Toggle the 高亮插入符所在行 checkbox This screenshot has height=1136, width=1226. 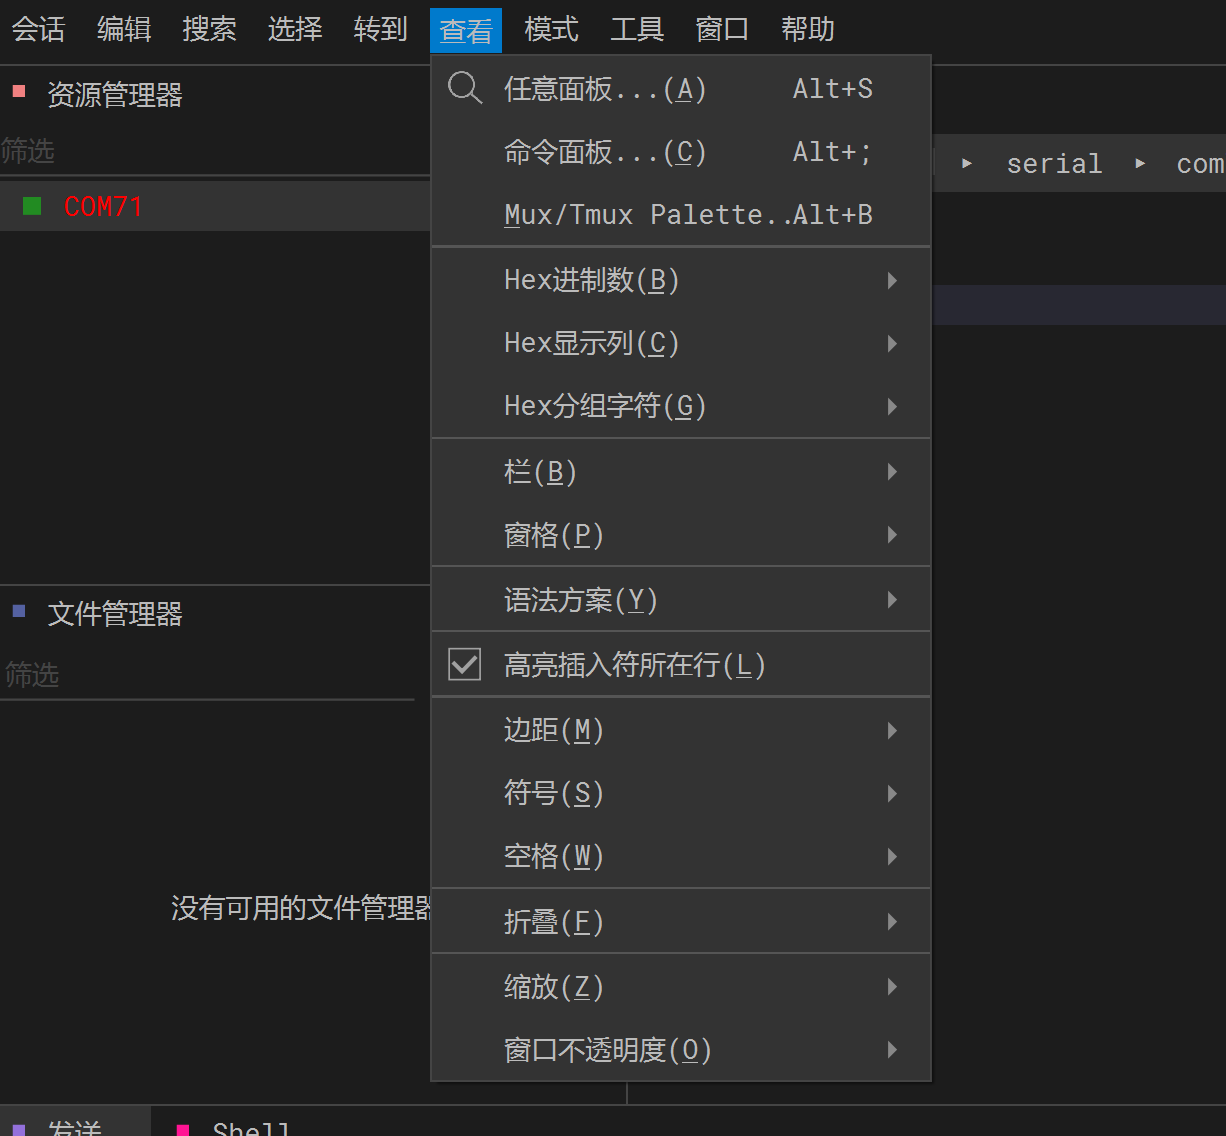(464, 663)
